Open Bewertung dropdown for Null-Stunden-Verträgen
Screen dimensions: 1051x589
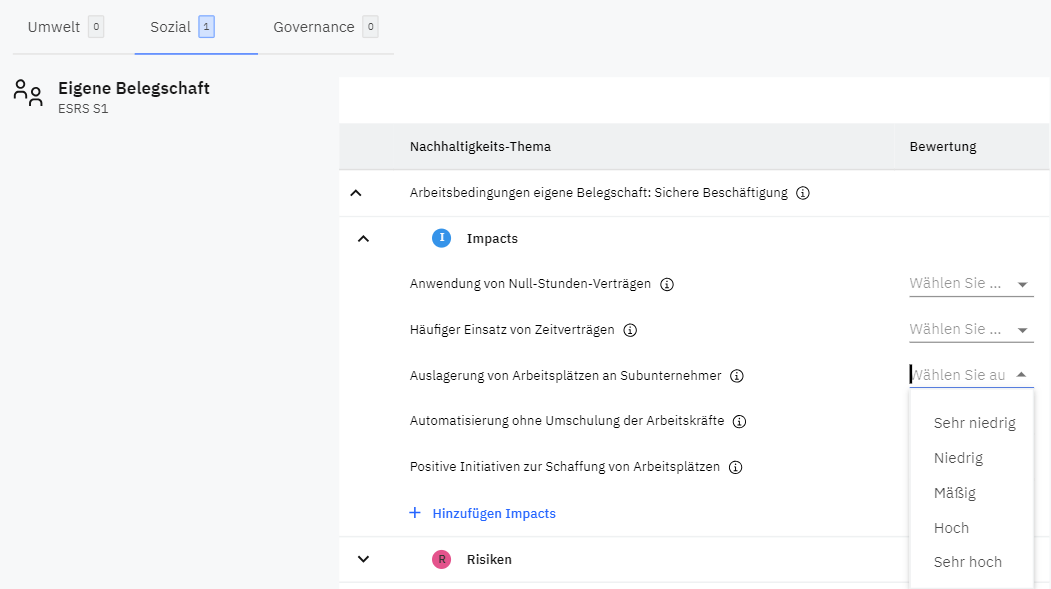tap(968, 284)
